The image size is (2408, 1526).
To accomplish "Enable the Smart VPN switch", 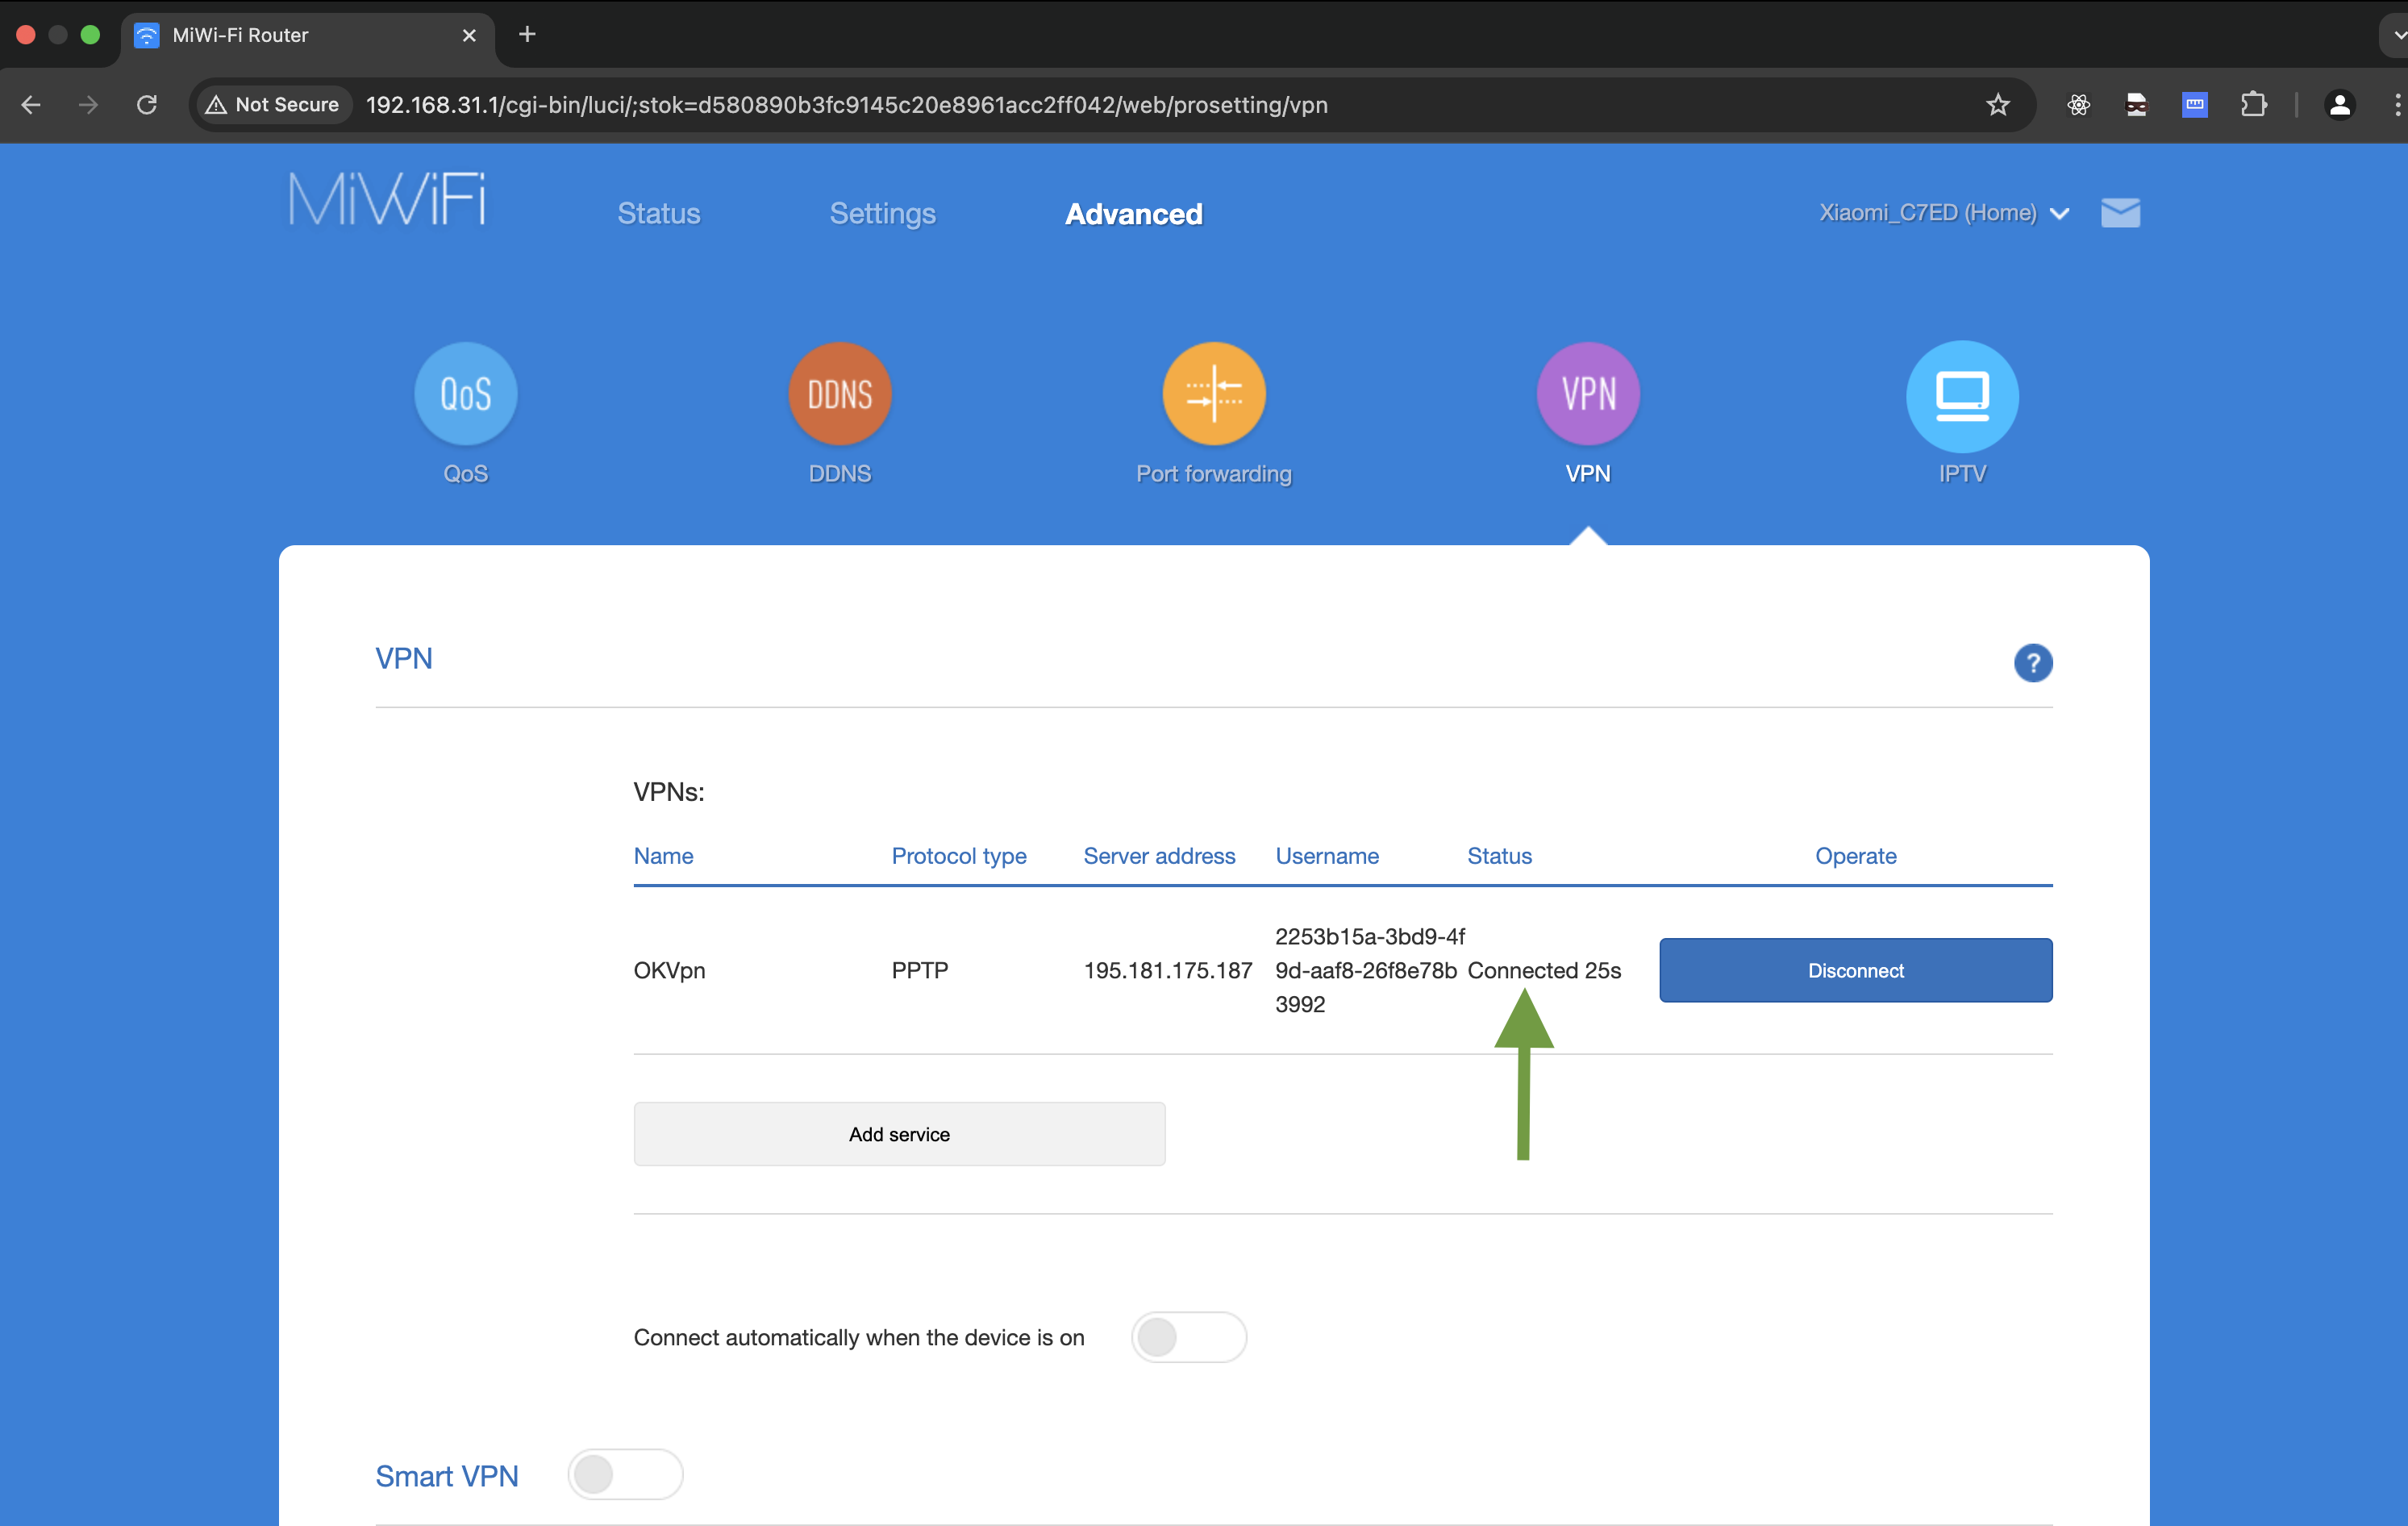I will [625, 1475].
